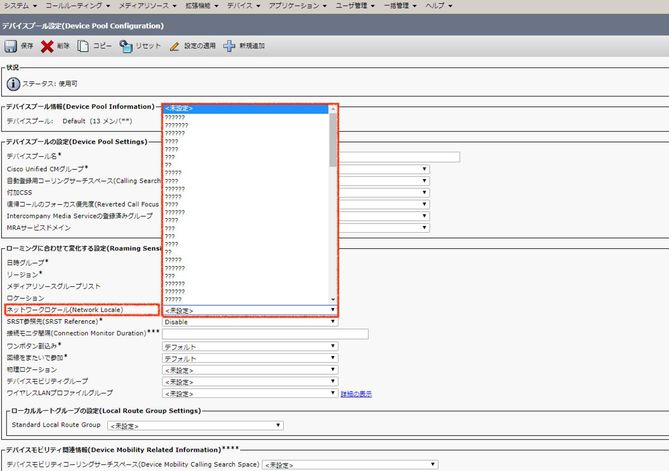
Task: Click the ネットワークロケール(Network Locale) label
Action: coord(65,310)
